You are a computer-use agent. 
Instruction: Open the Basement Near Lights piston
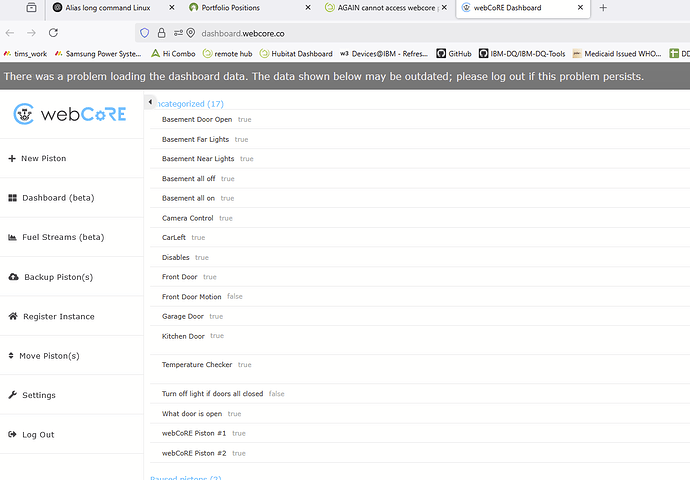pyautogui.click(x=198, y=159)
